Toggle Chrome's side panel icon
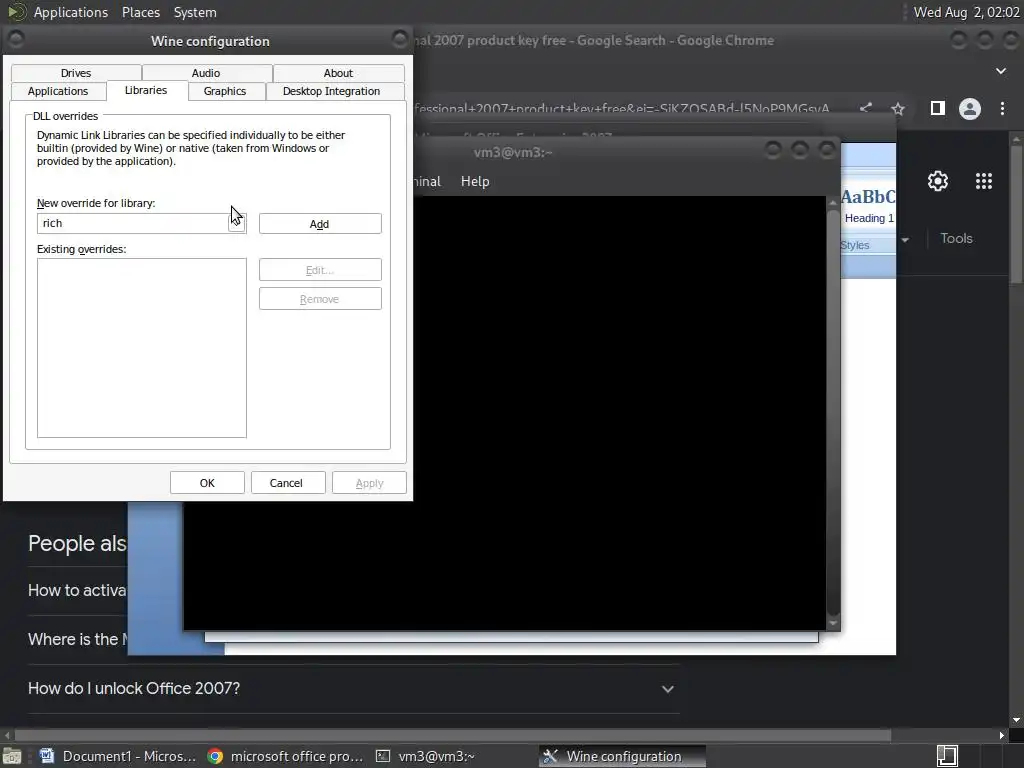The width and height of the screenshot is (1024, 768). pyautogui.click(x=937, y=108)
